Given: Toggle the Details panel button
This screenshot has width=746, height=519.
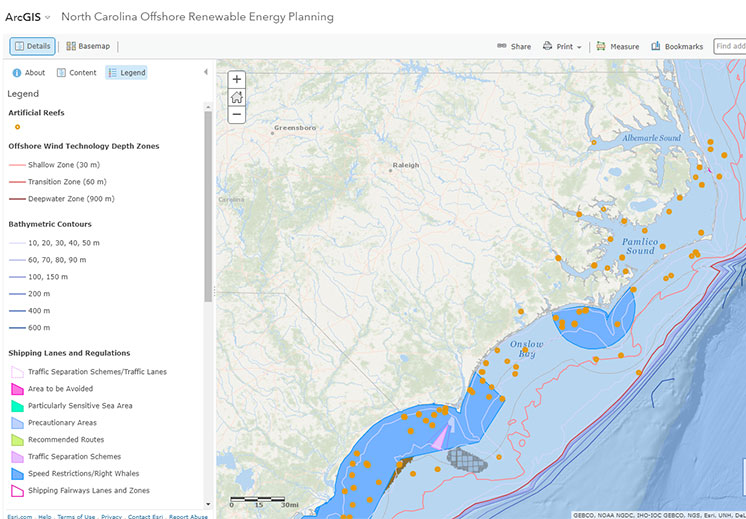Looking at the screenshot, I should (33, 46).
